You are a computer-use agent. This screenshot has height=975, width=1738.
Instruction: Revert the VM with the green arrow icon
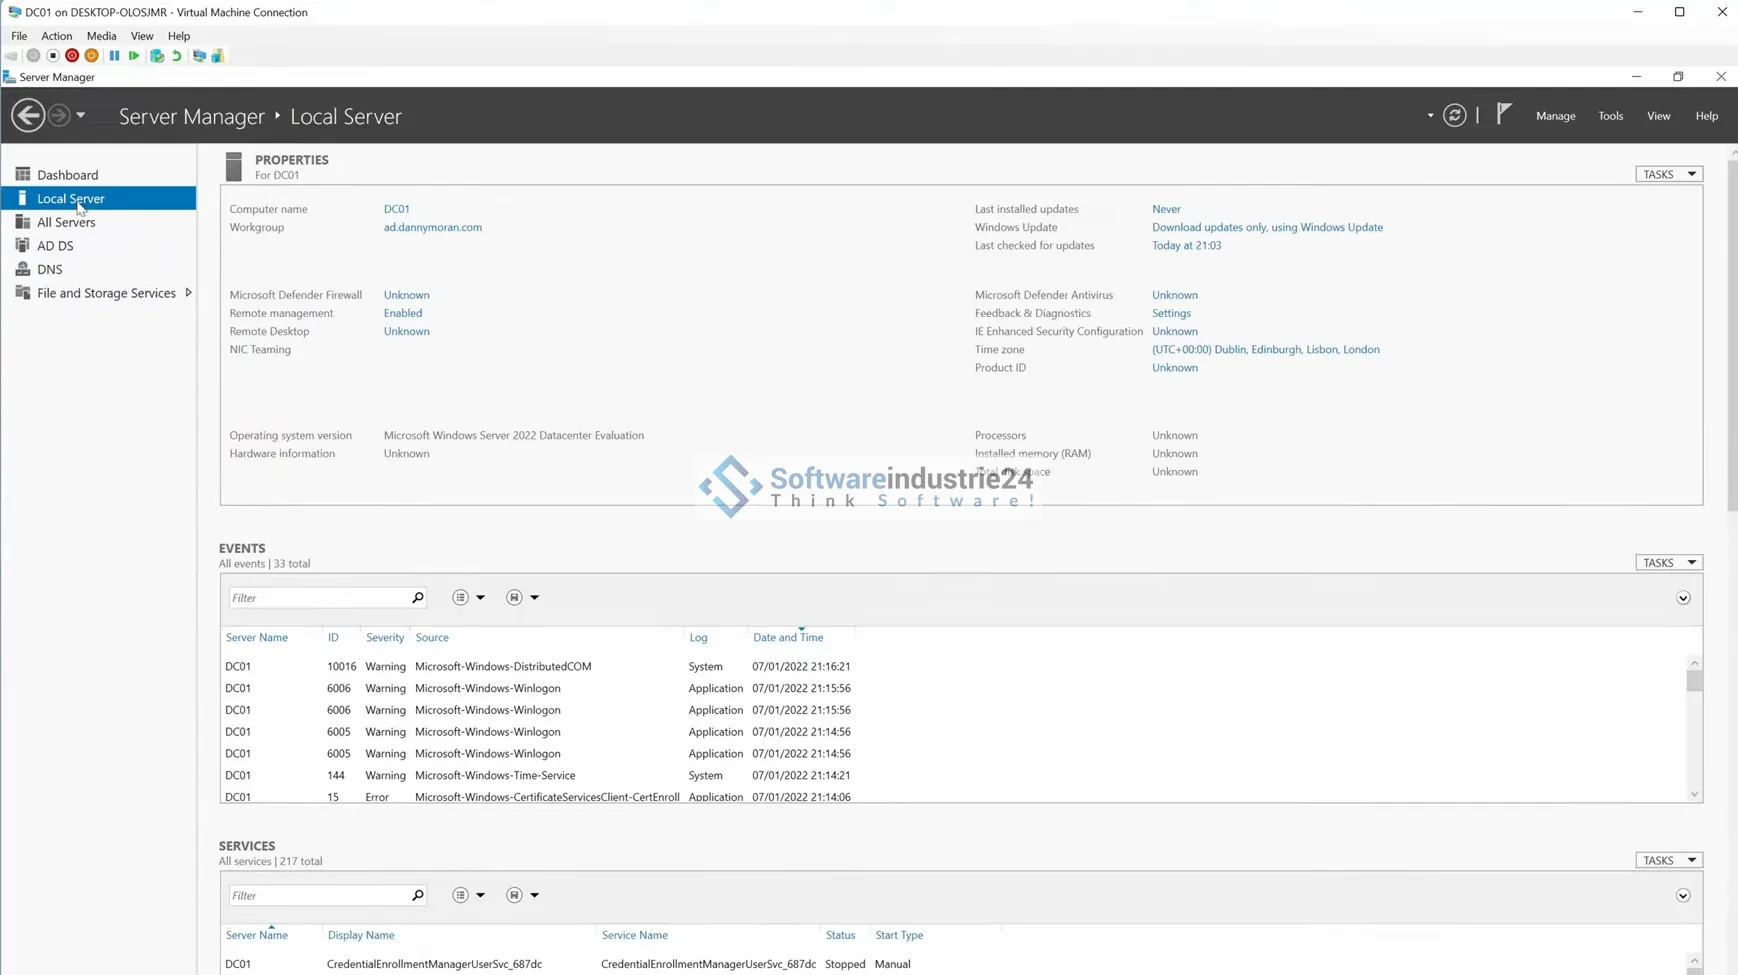pyautogui.click(x=177, y=56)
